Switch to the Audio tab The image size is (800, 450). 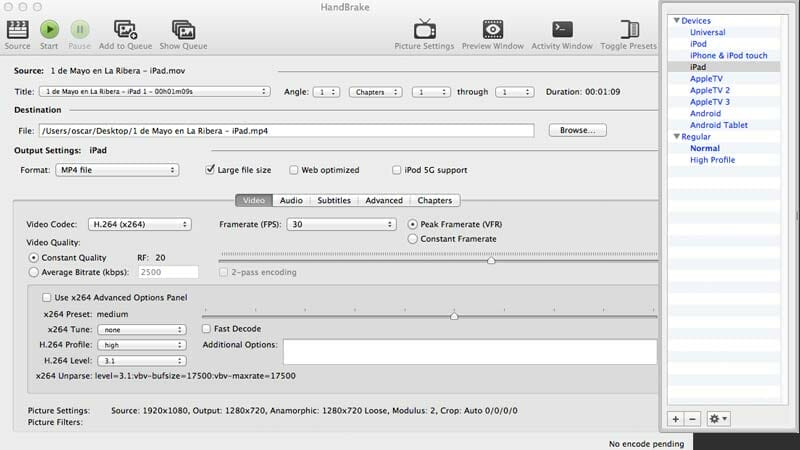(x=291, y=200)
